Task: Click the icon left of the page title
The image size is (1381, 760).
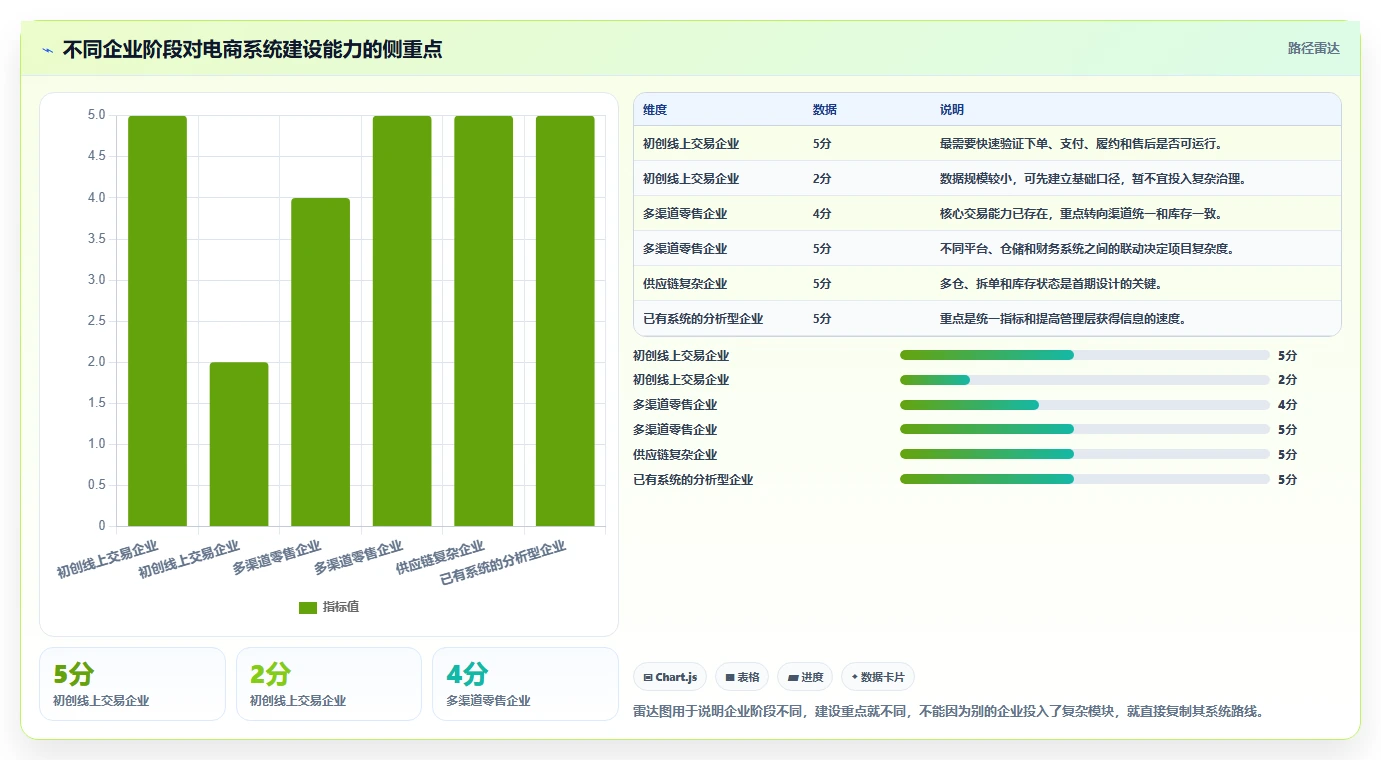Action: pos(47,50)
